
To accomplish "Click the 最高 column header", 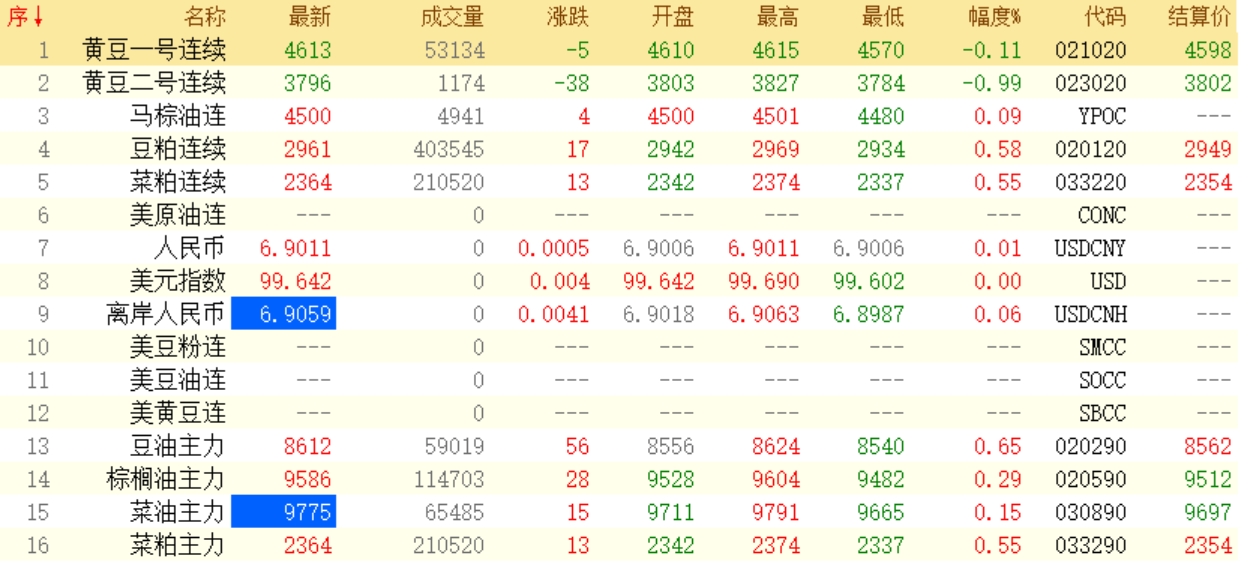I will point(778,17).
